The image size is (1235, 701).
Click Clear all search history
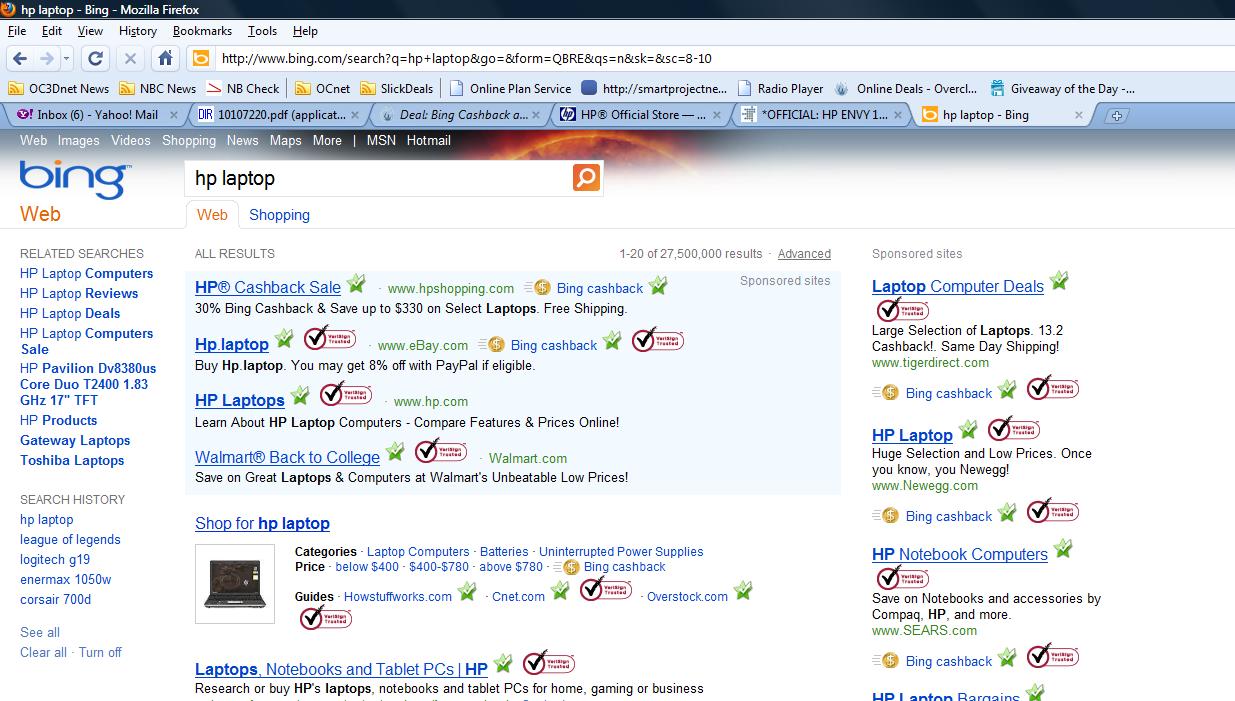pyautogui.click(x=43, y=652)
